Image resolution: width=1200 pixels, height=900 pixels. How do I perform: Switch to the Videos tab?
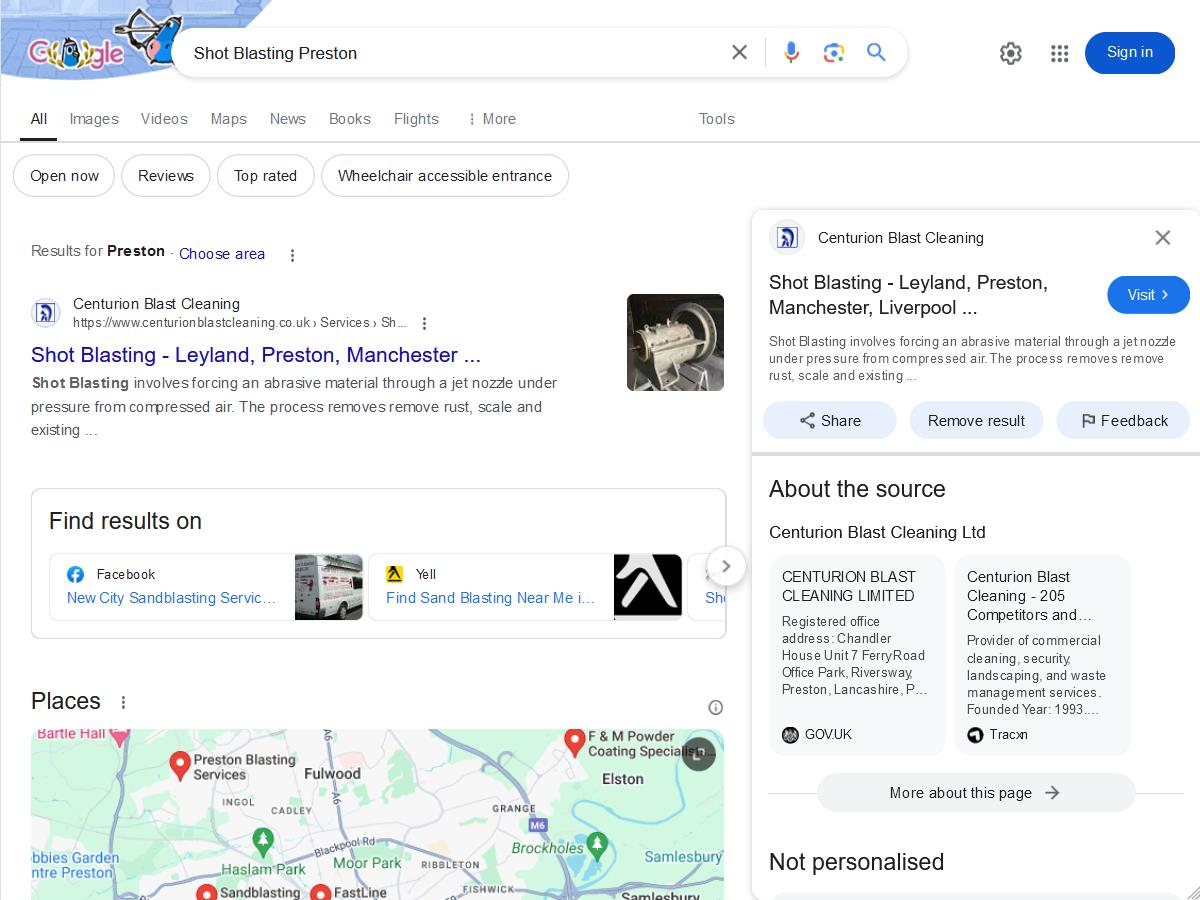click(164, 119)
